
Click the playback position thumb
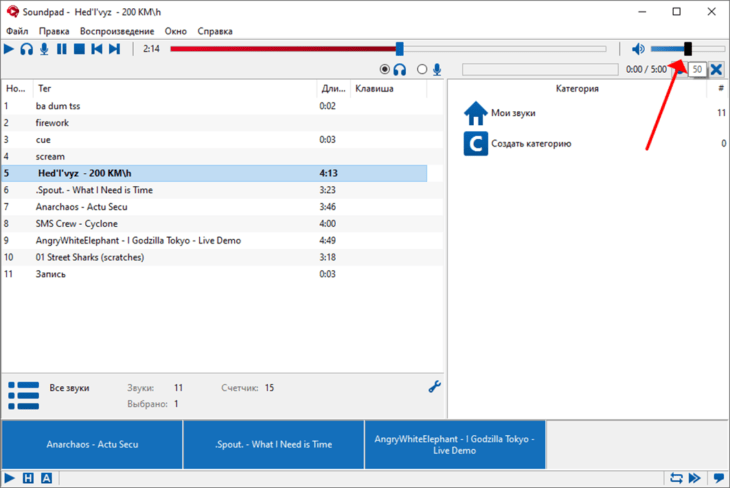pyautogui.click(x=399, y=48)
